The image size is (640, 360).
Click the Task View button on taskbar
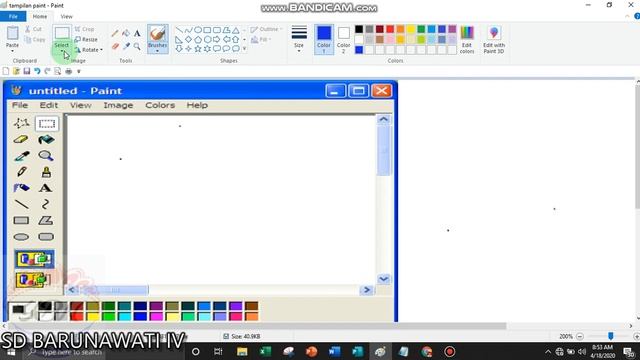tap(218, 351)
